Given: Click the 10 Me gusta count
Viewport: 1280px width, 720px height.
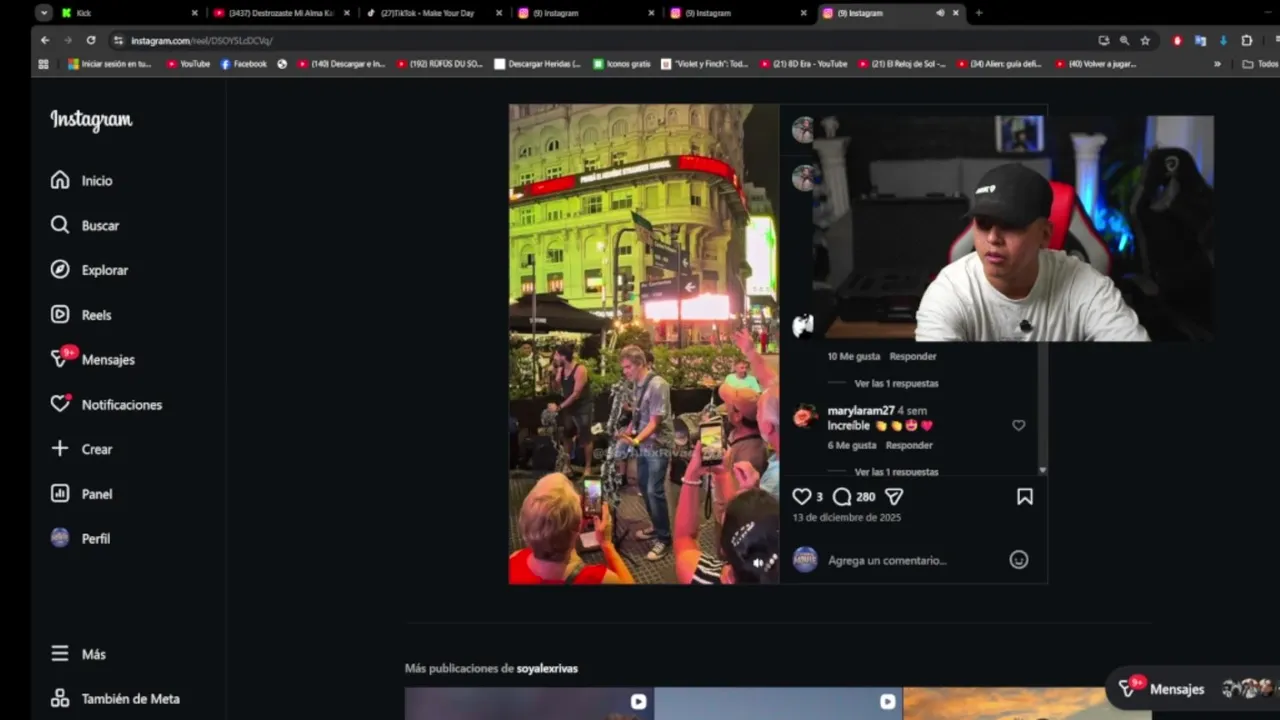Looking at the screenshot, I should (x=854, y=356).
